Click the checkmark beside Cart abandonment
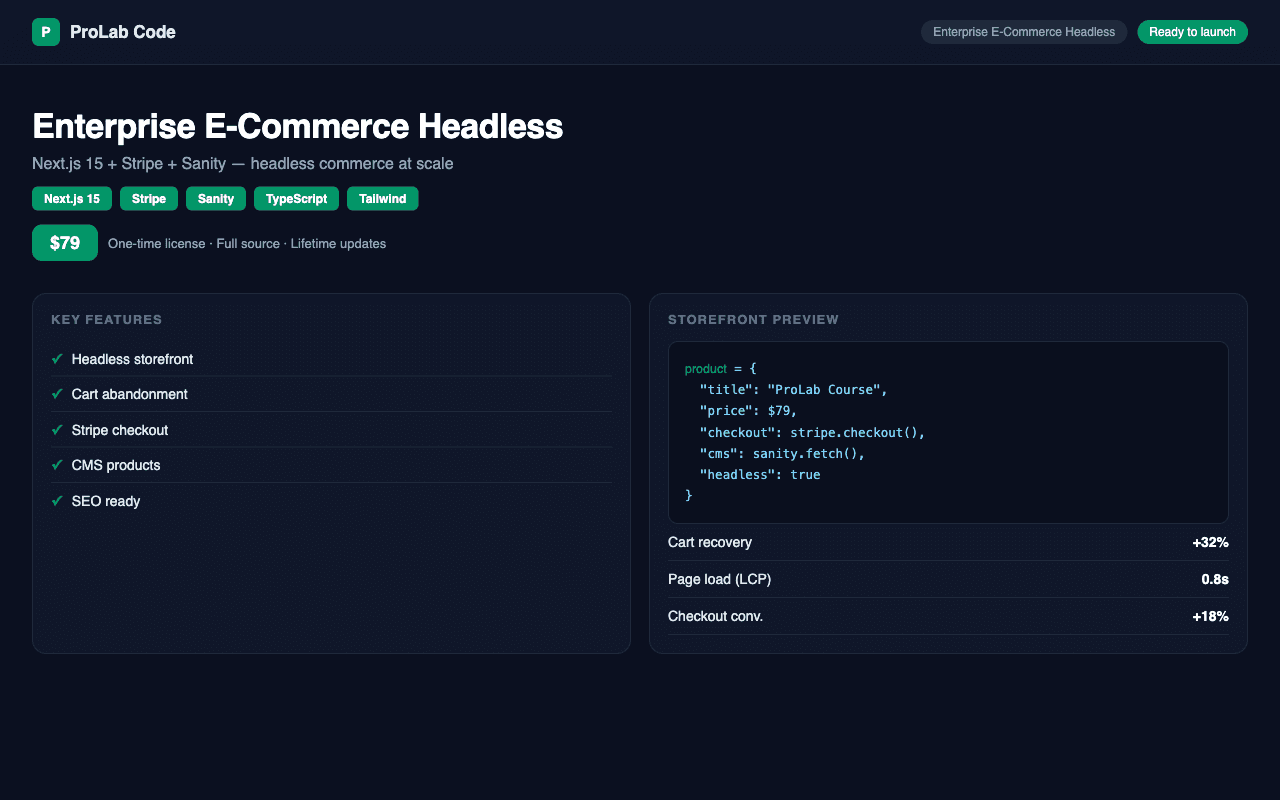Viewport: 1280px width, 800px height. pyautogui.click(x=57, y=394)
